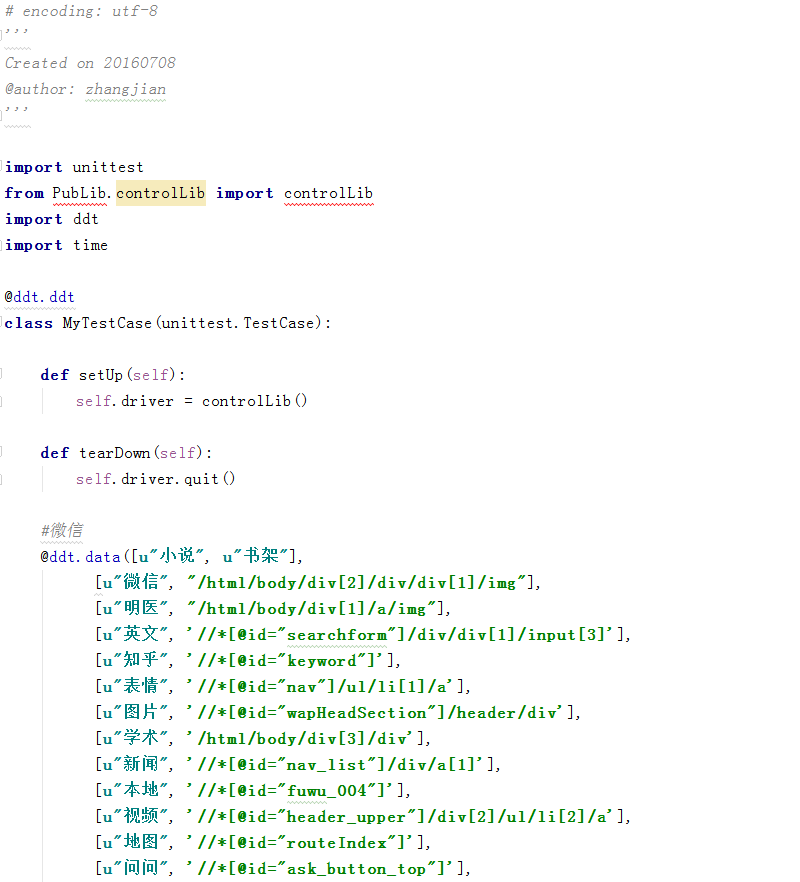800x882 pixels.
Task: Select the encoding utf-8 comment line
Action: pos(80,11)
